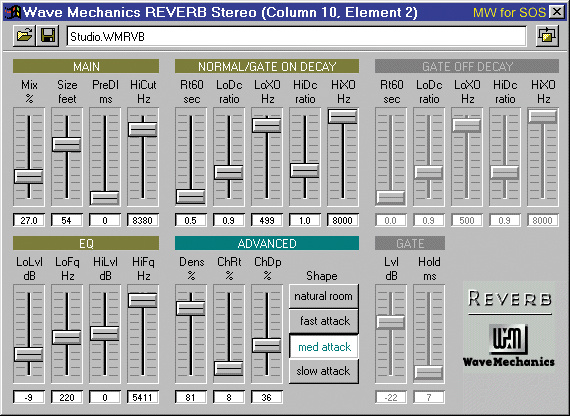Click the LoFq Hz EQ slider handle
The width and height of the screenshot is (570, 416).
[67, 337]
